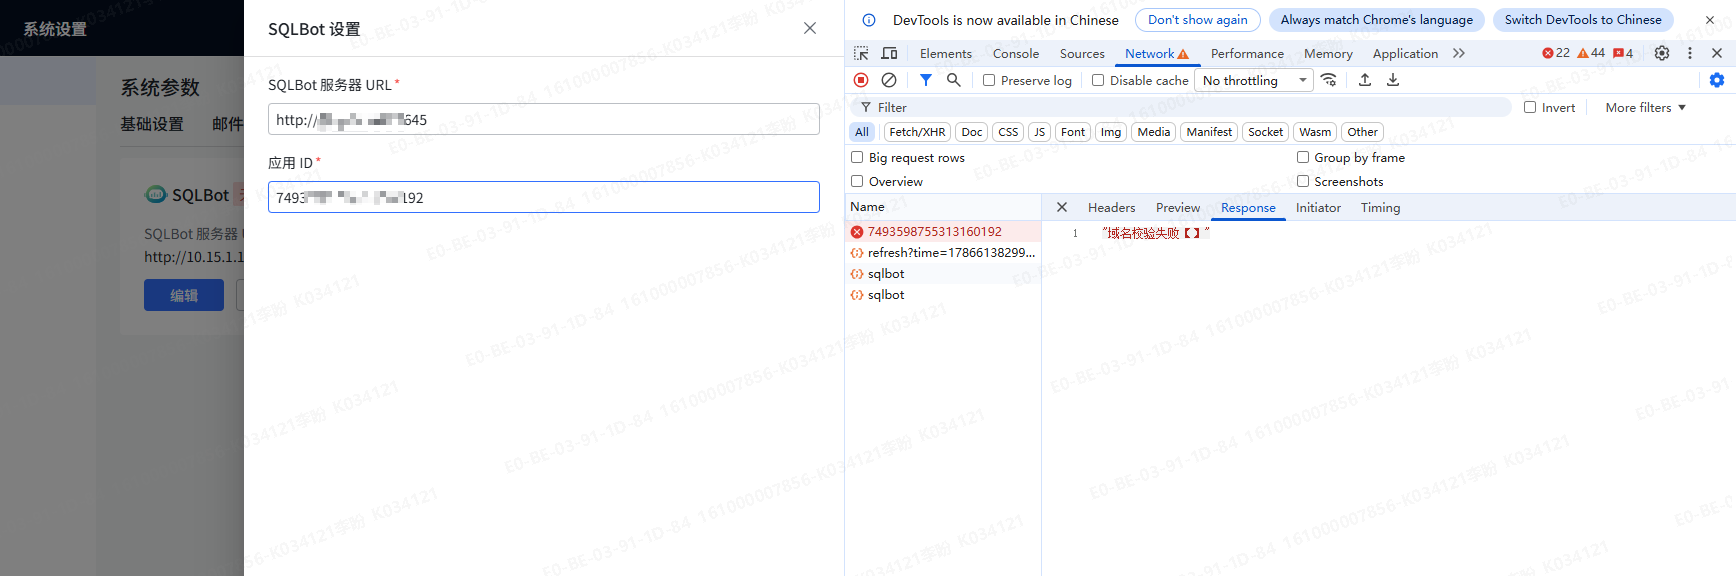
Task: Switch to the Console tab
Action: (x=1016, y=53)
